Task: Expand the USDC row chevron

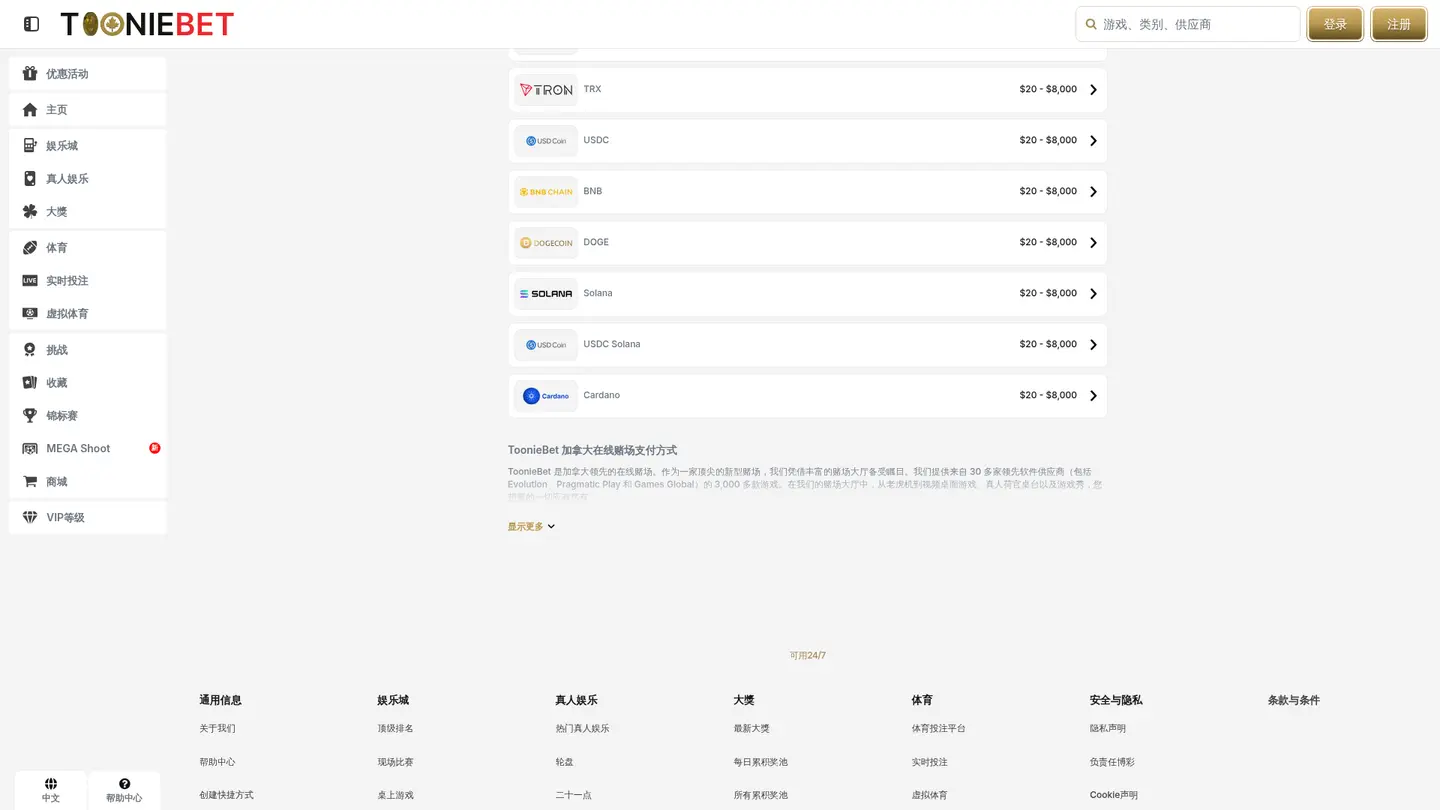Action: pos(1093,141)
